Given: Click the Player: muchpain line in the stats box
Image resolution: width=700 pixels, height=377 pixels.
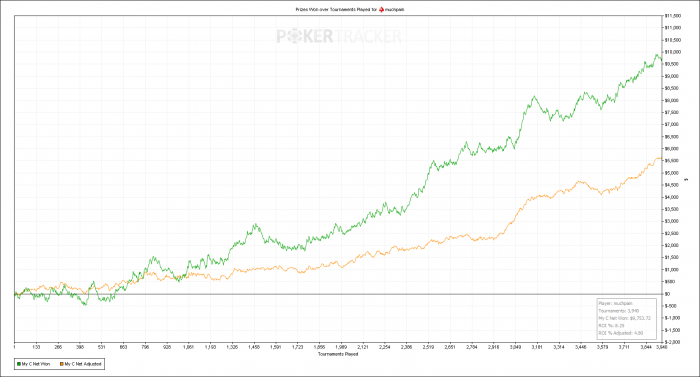Looking at the screenshot, I should 616,303.
